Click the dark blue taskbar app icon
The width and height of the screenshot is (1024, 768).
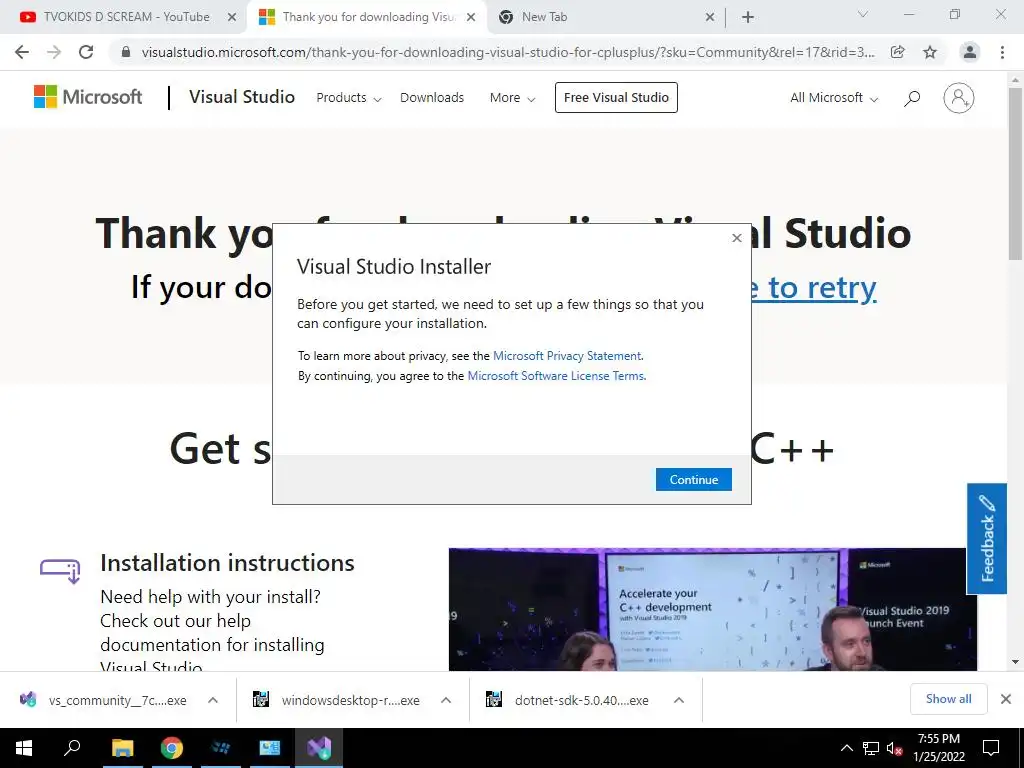click(x=221, y=748)
